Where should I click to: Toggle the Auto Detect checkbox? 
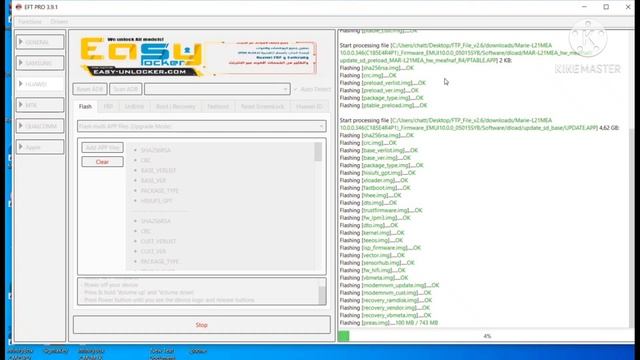pos(296,89)
